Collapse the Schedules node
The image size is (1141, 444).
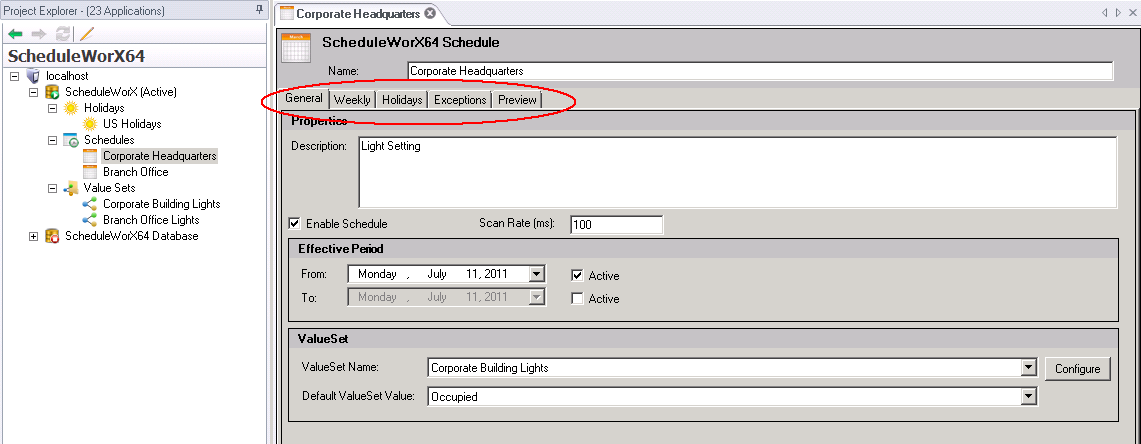point(52,140)
